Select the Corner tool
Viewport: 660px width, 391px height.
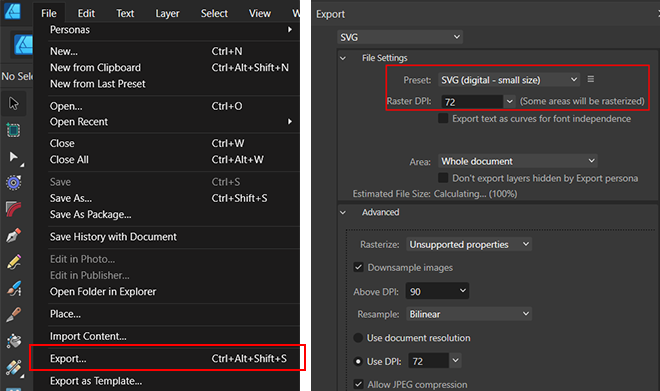(x=13, y=209)
